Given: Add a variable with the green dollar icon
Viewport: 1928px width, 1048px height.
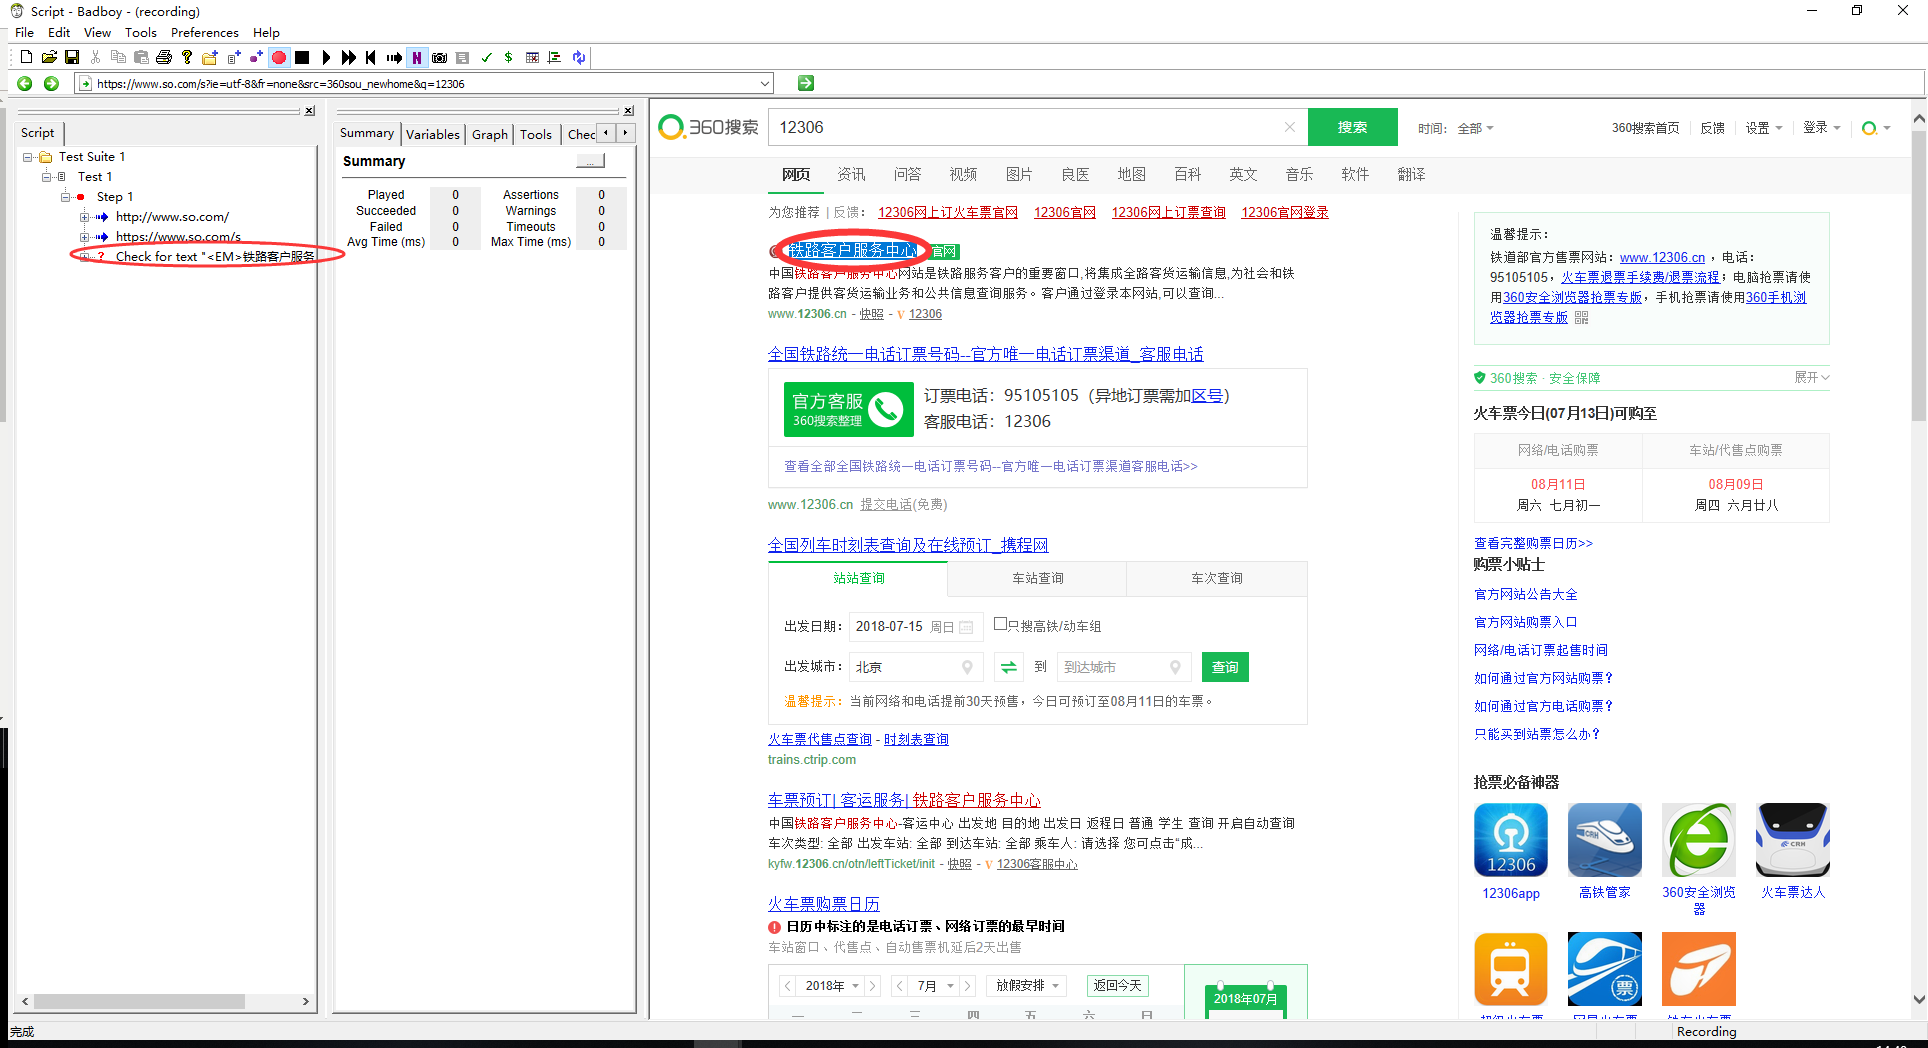Looking at the screenshot, I should (508, 57).
